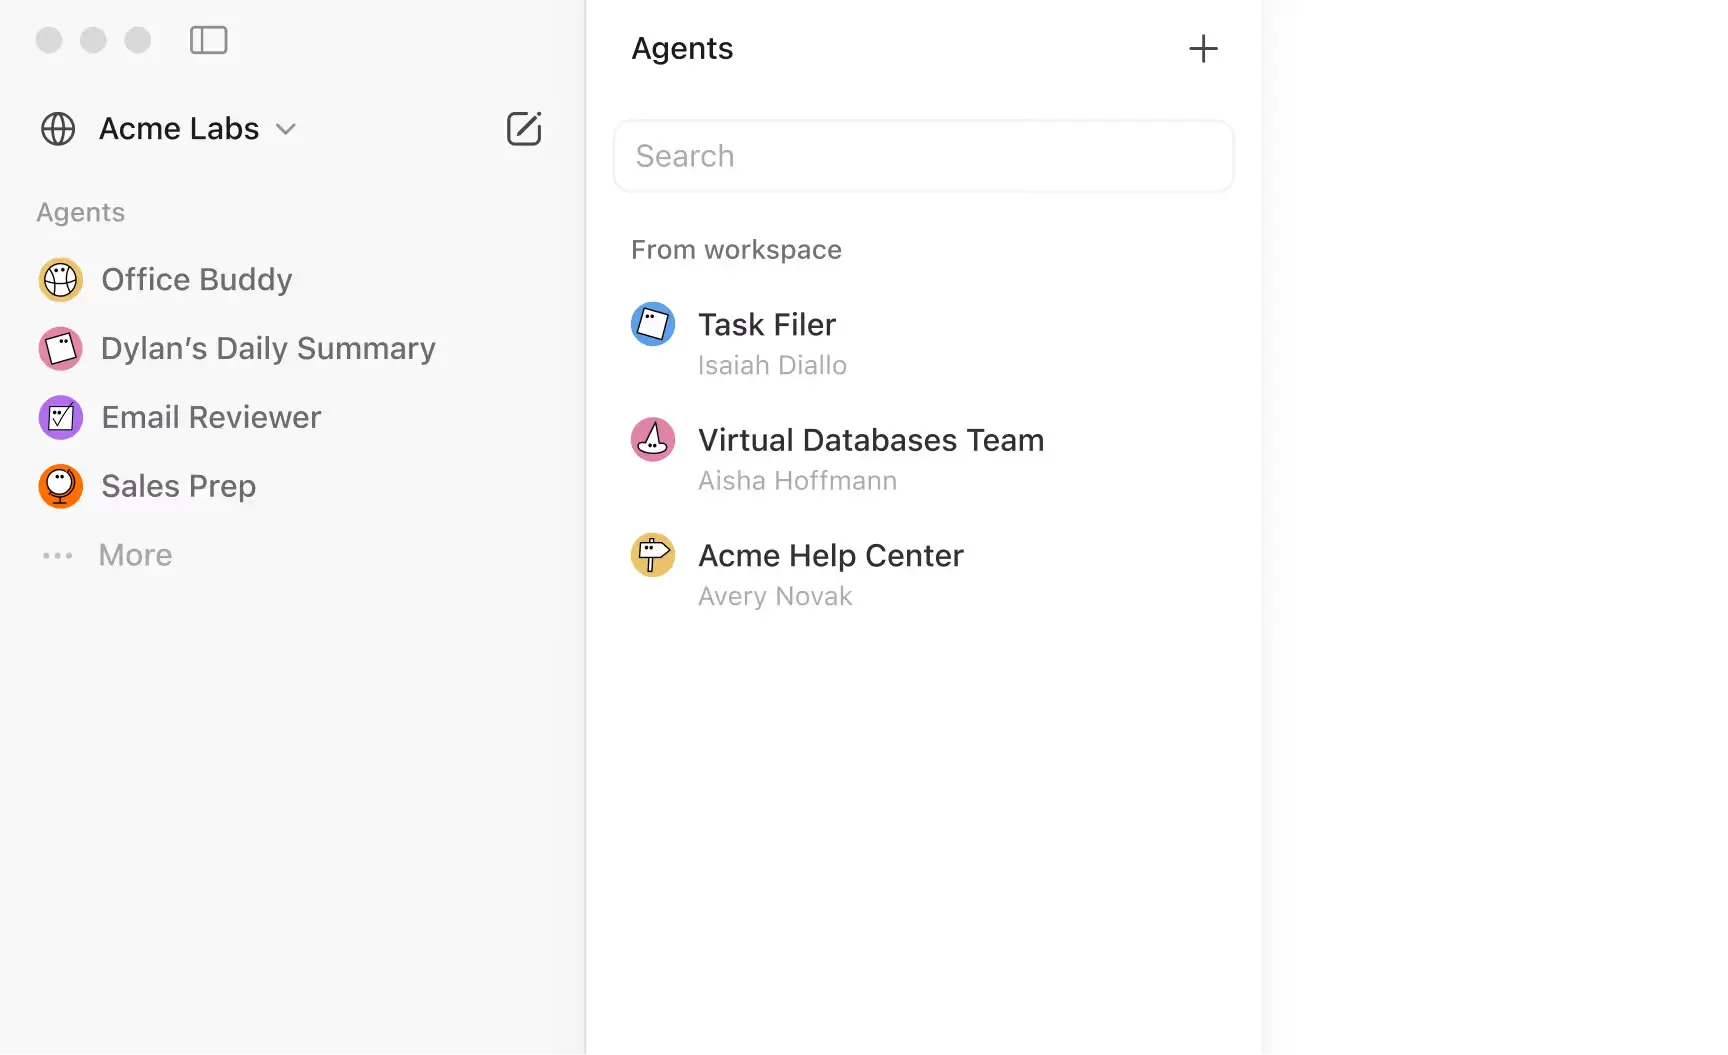The image size is (1728, 1055).
Task: Select the Office Buddy agent icon
Action: 60,280
